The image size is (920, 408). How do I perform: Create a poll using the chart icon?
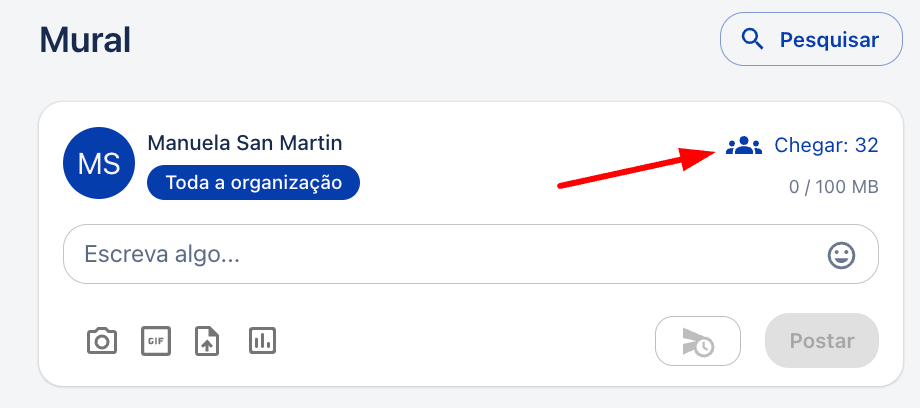tap(262, 340)
